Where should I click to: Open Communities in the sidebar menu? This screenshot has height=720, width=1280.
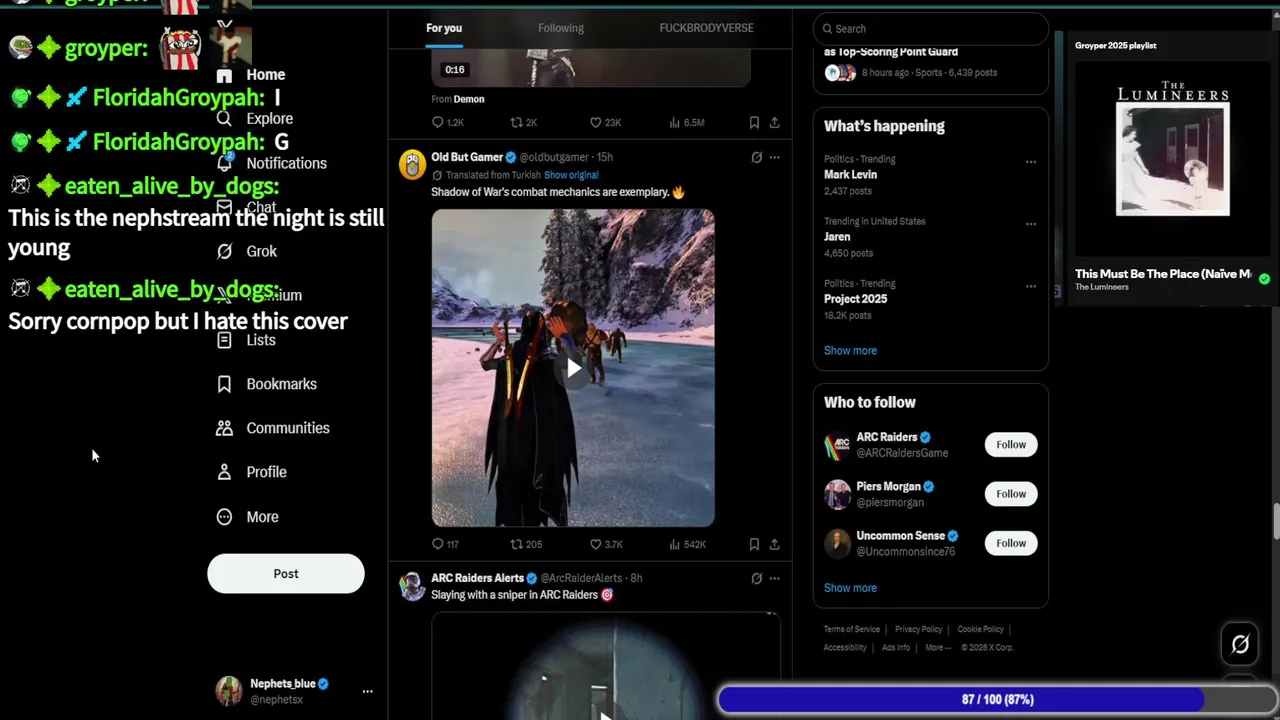(287, 428)
